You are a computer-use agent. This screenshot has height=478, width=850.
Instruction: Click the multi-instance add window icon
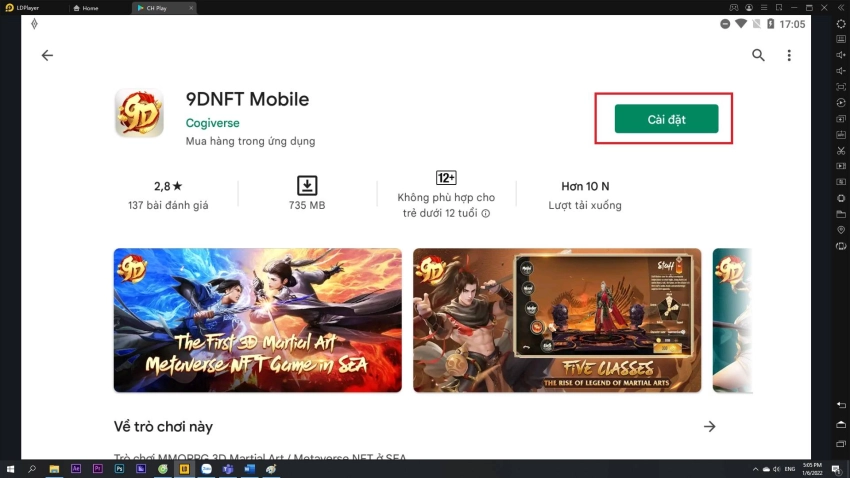(841, 119)
